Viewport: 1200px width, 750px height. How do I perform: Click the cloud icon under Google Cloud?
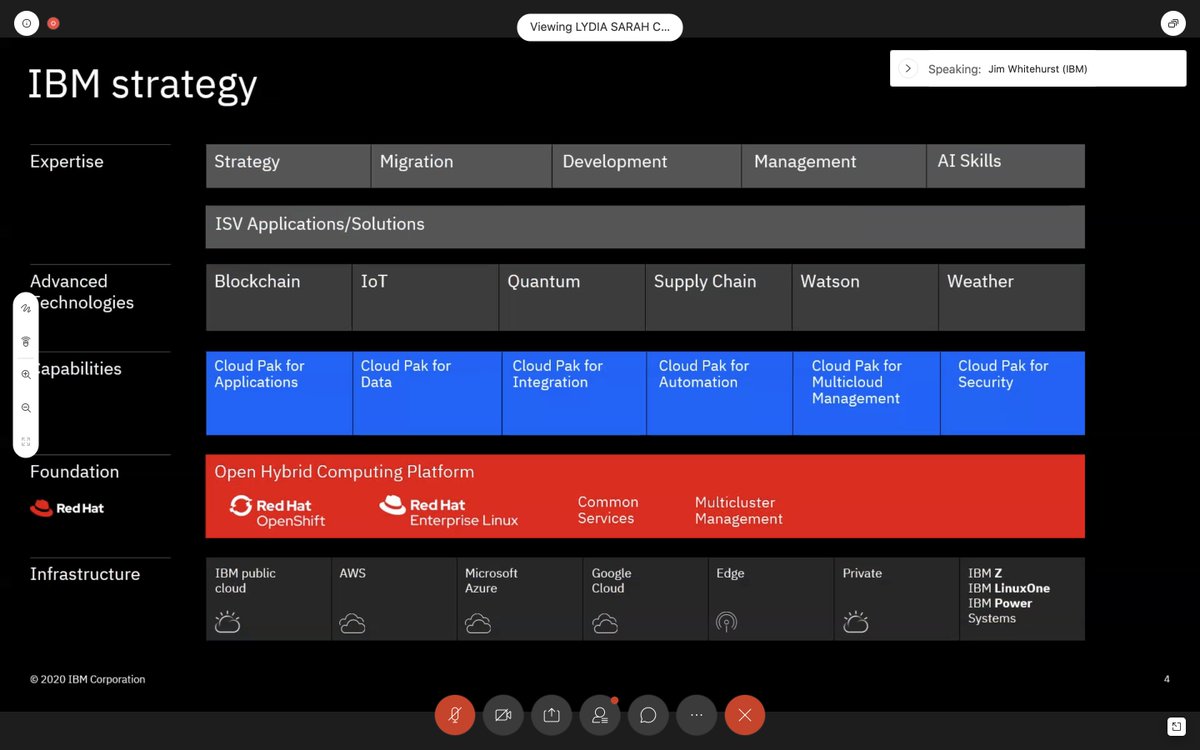point(605,623)
